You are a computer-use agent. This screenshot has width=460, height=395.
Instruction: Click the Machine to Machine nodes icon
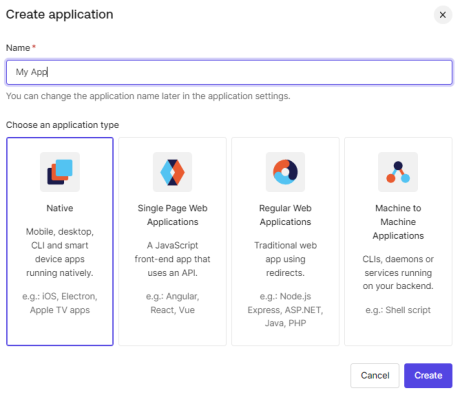398,172
